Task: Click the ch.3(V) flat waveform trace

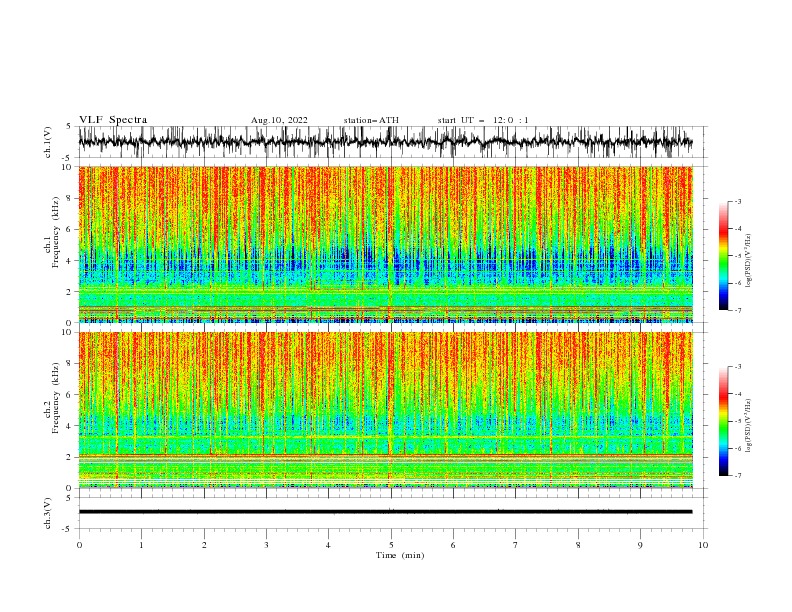Action: coord(386,512)
